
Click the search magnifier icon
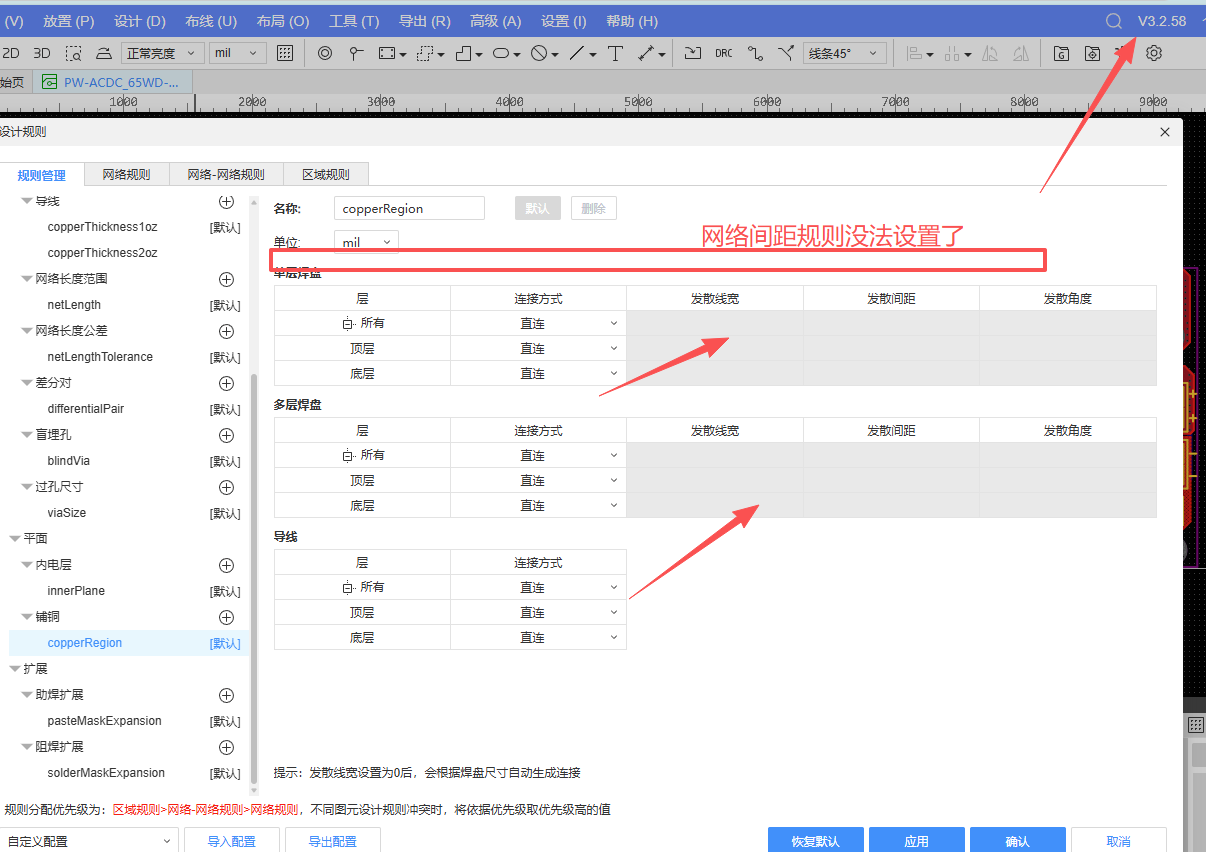coord(1113,21)
